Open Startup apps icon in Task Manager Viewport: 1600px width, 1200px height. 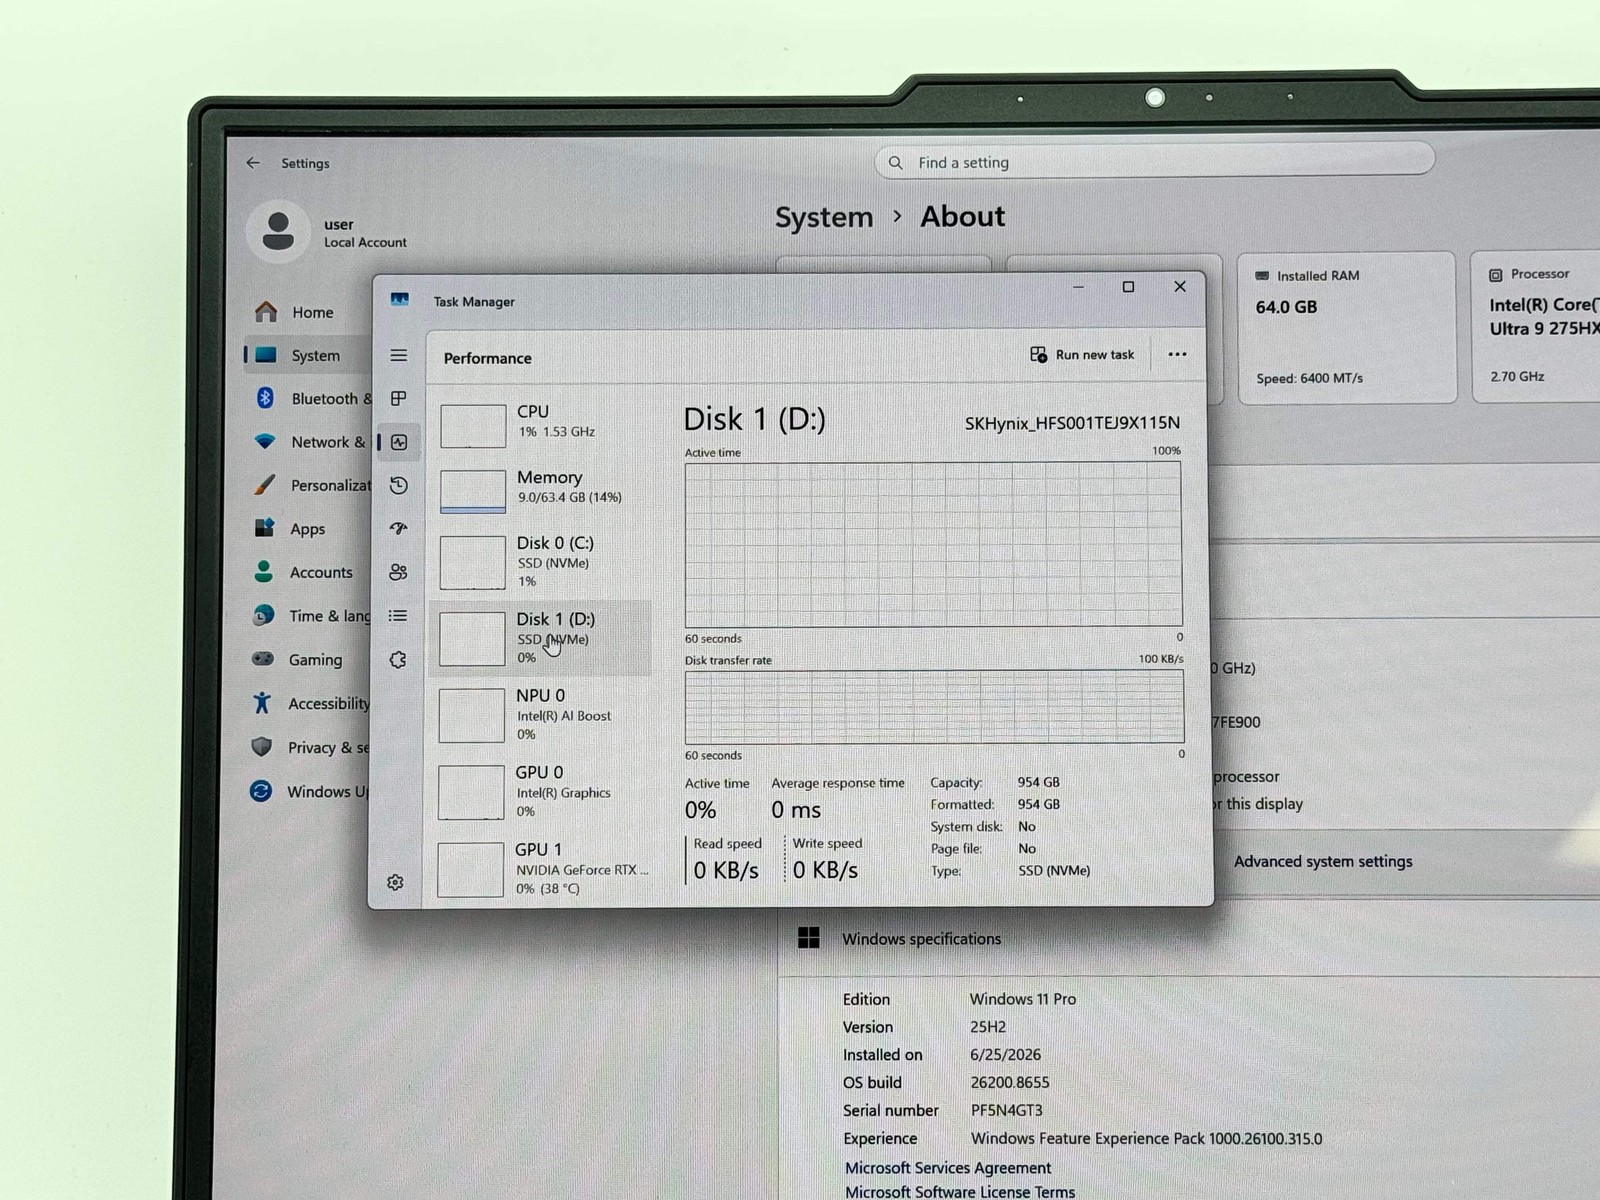pyautogui.click(x=398, y=528)
